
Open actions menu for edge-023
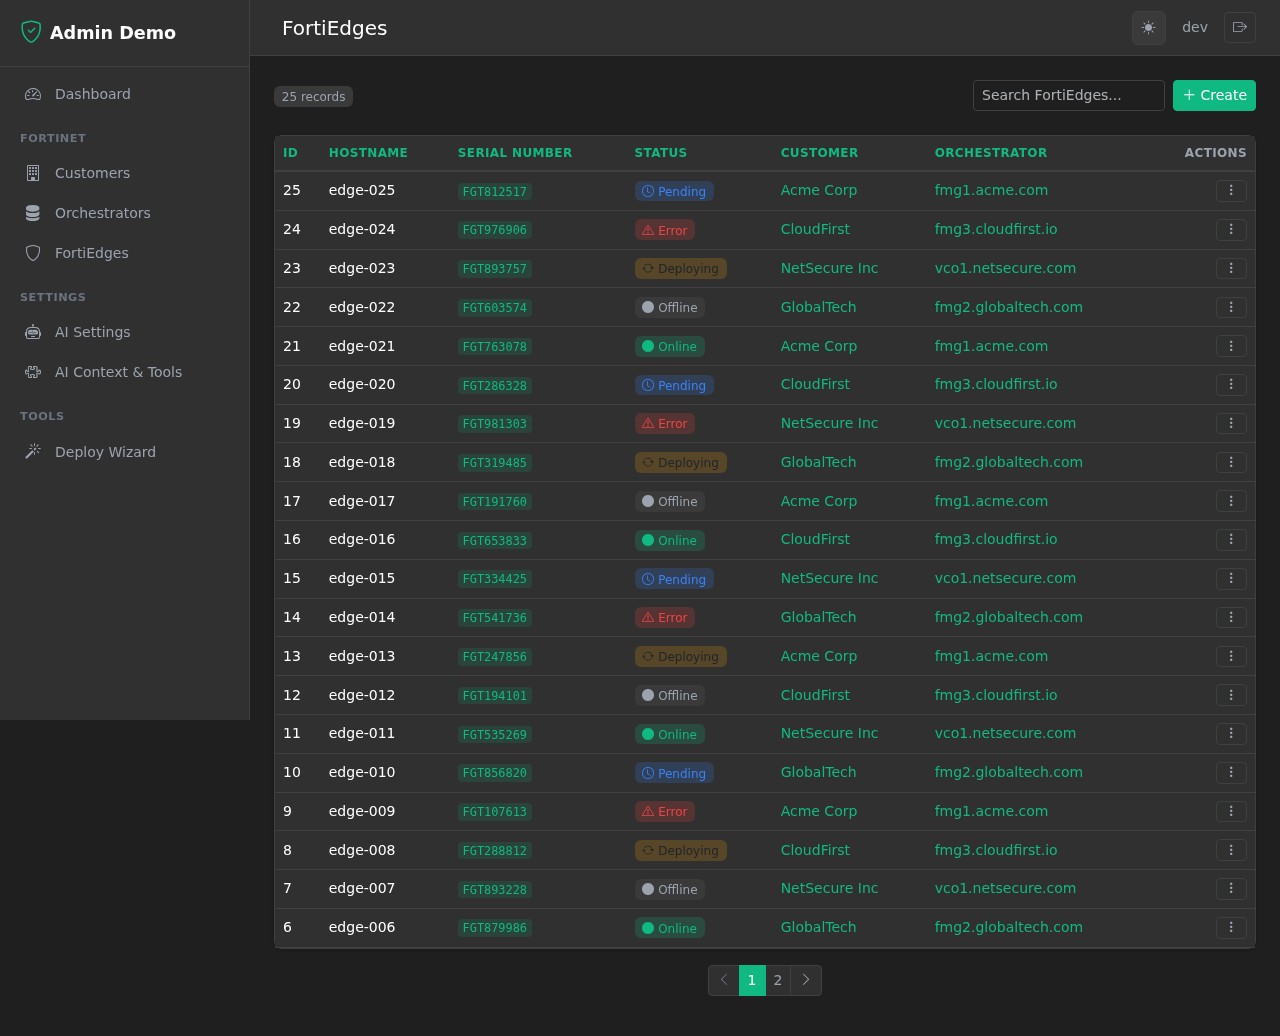[1231, 268]
